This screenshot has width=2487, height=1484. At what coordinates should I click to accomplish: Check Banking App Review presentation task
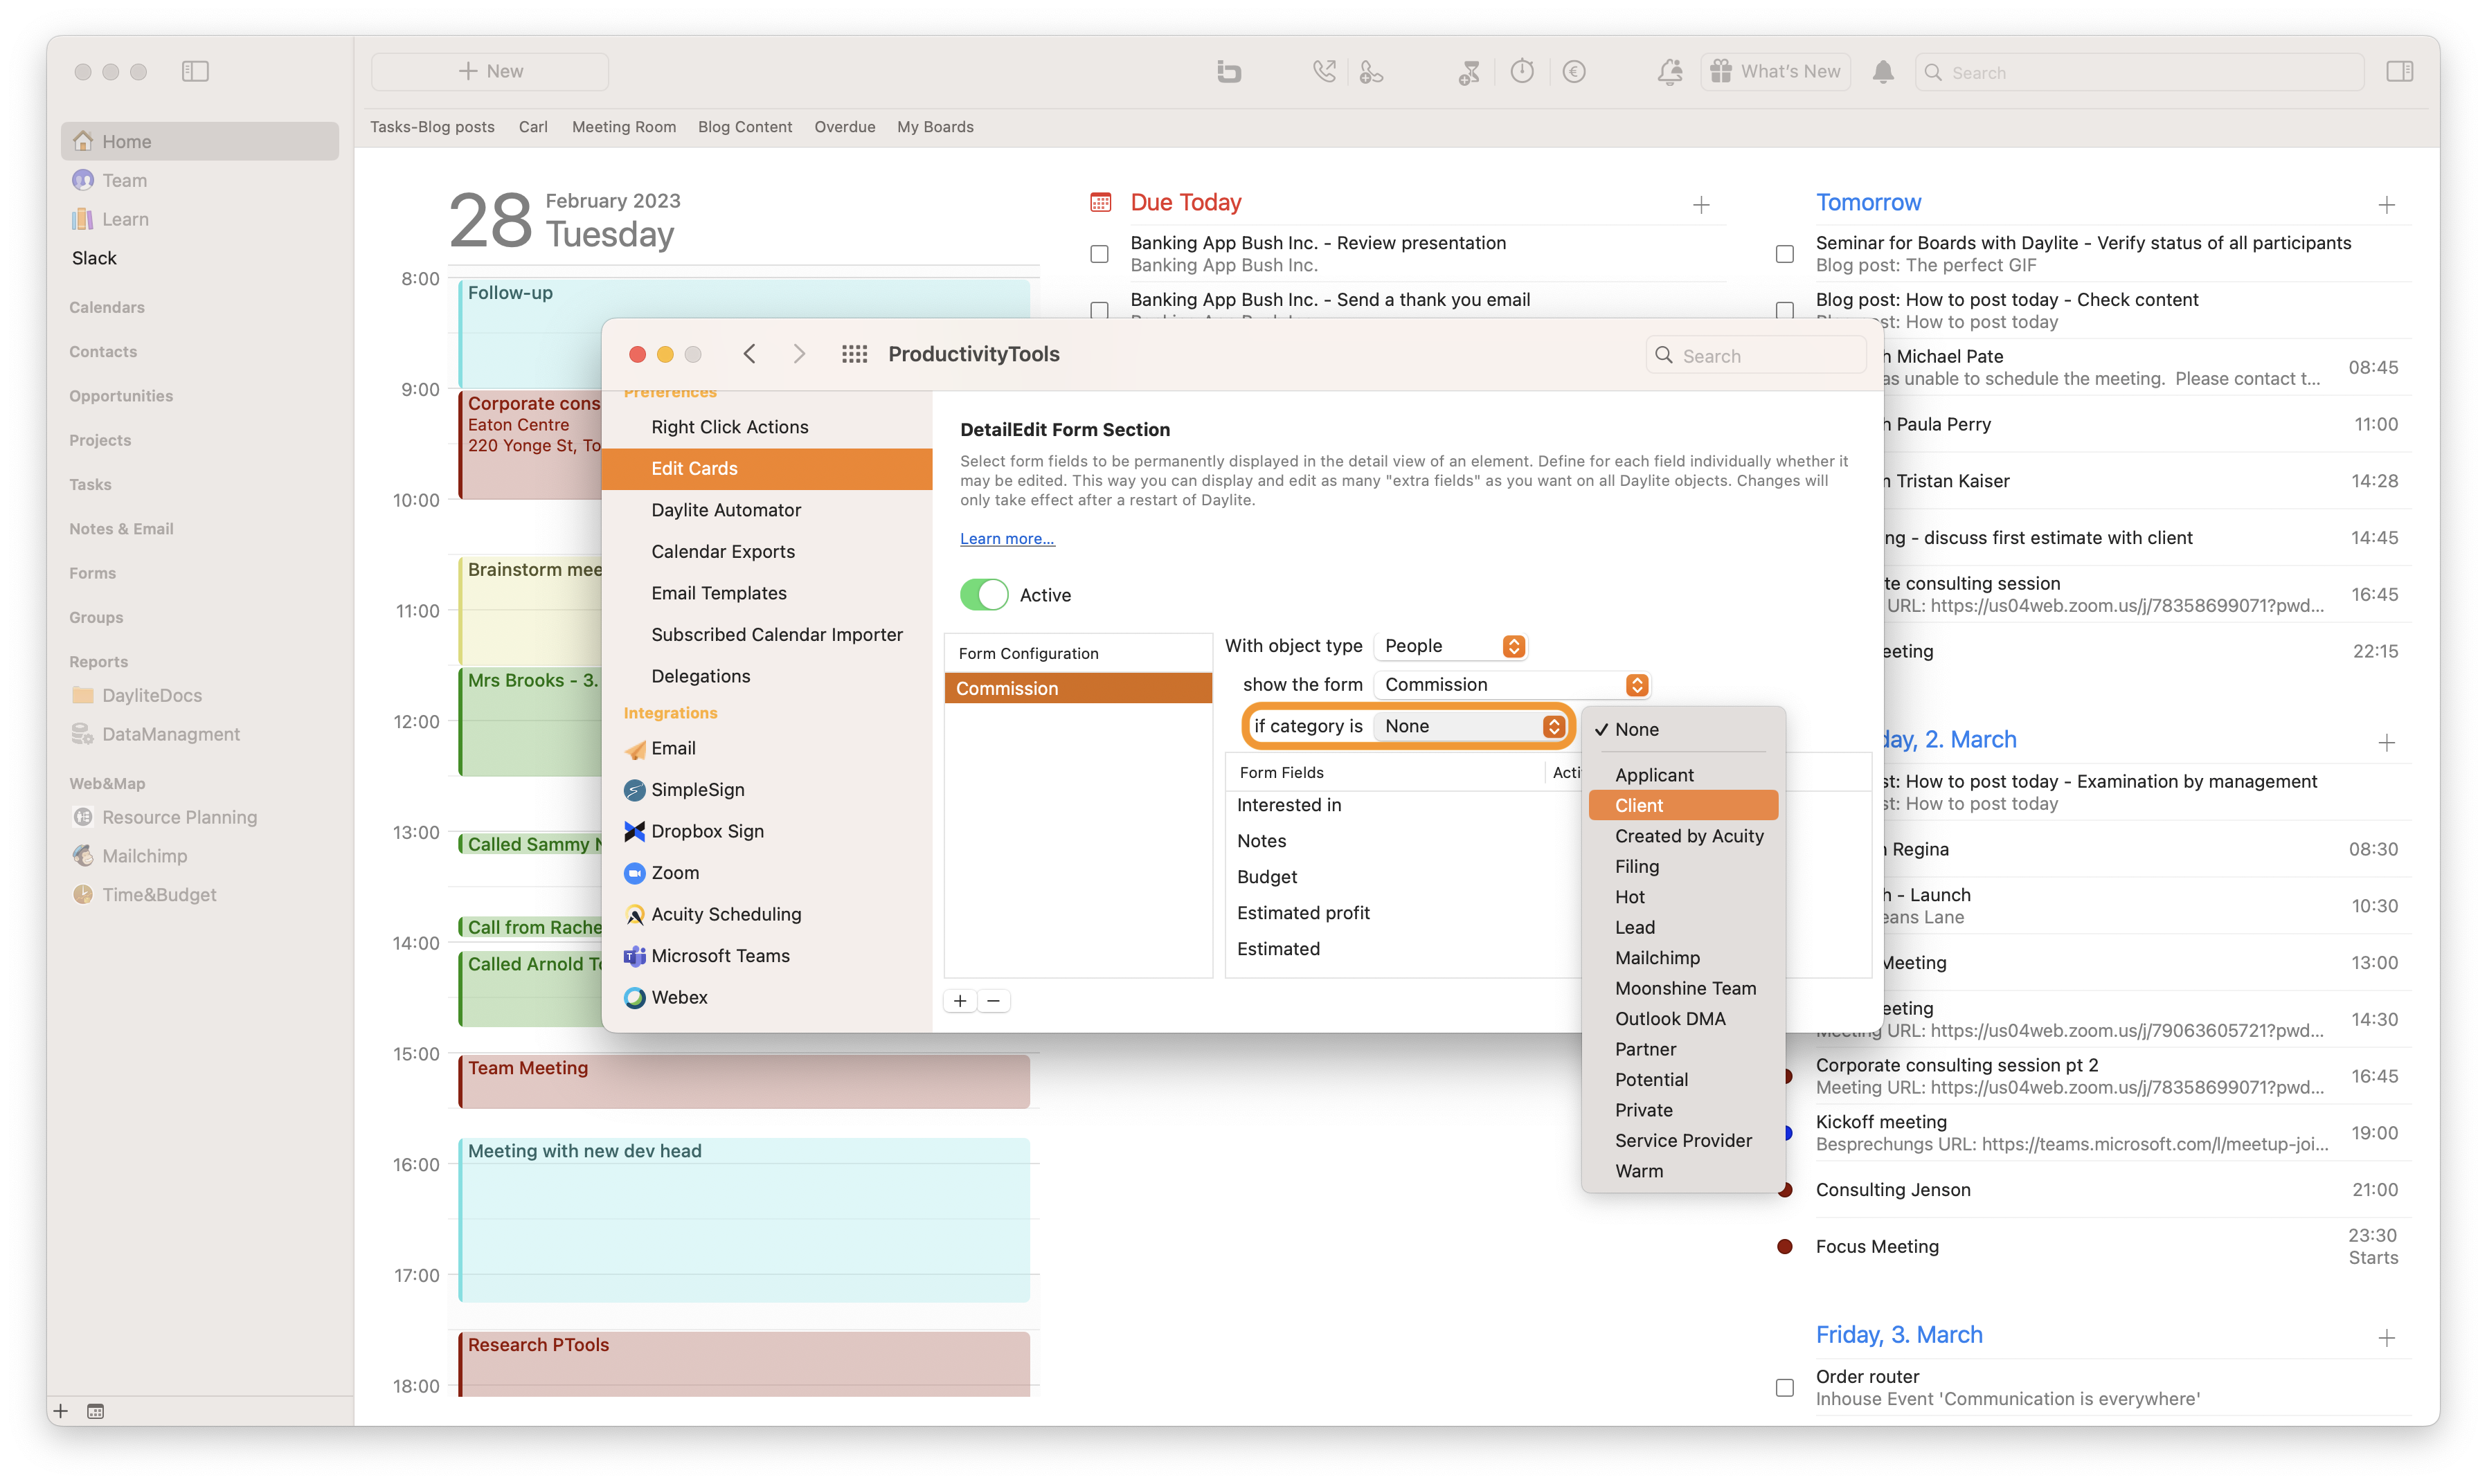[1099, 254]
